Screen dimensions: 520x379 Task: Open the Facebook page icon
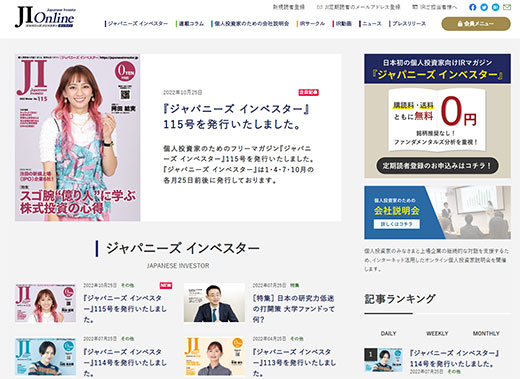[x=472, y=7]
